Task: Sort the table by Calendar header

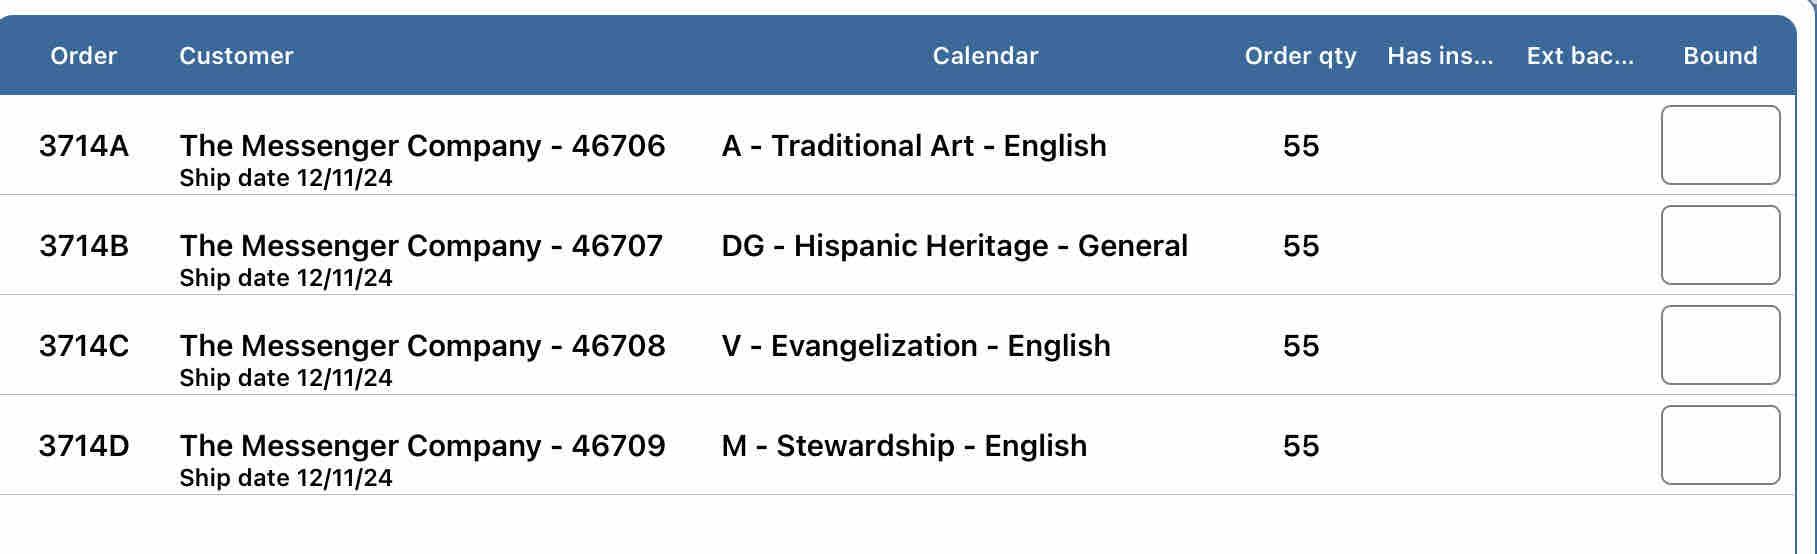Action: point(985,56)
